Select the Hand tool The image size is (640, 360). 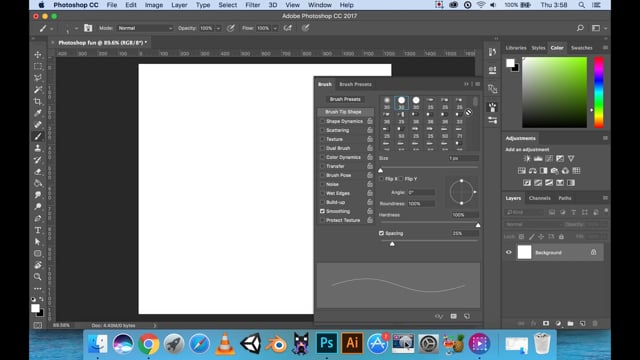click(x=38, y=265)
